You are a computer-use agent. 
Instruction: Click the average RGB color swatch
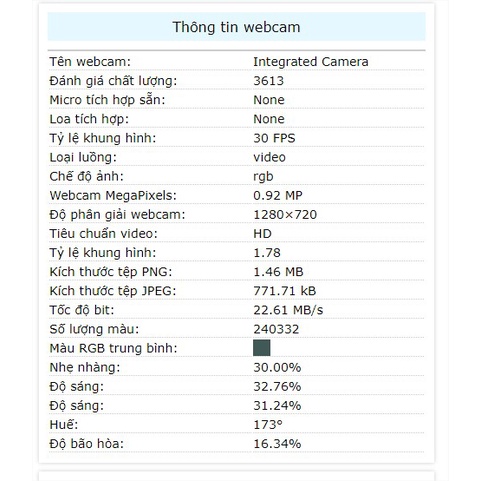tap(262, 348)
